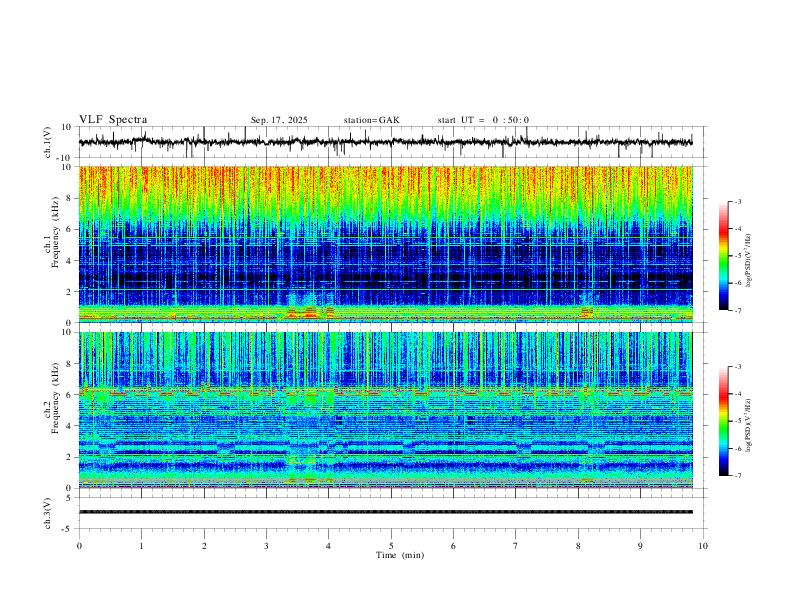The width and height of the screenshot is (792, 612).
Task: Select the date text 'Sep. 17, 2025'
Action: (x=279, y=120)
